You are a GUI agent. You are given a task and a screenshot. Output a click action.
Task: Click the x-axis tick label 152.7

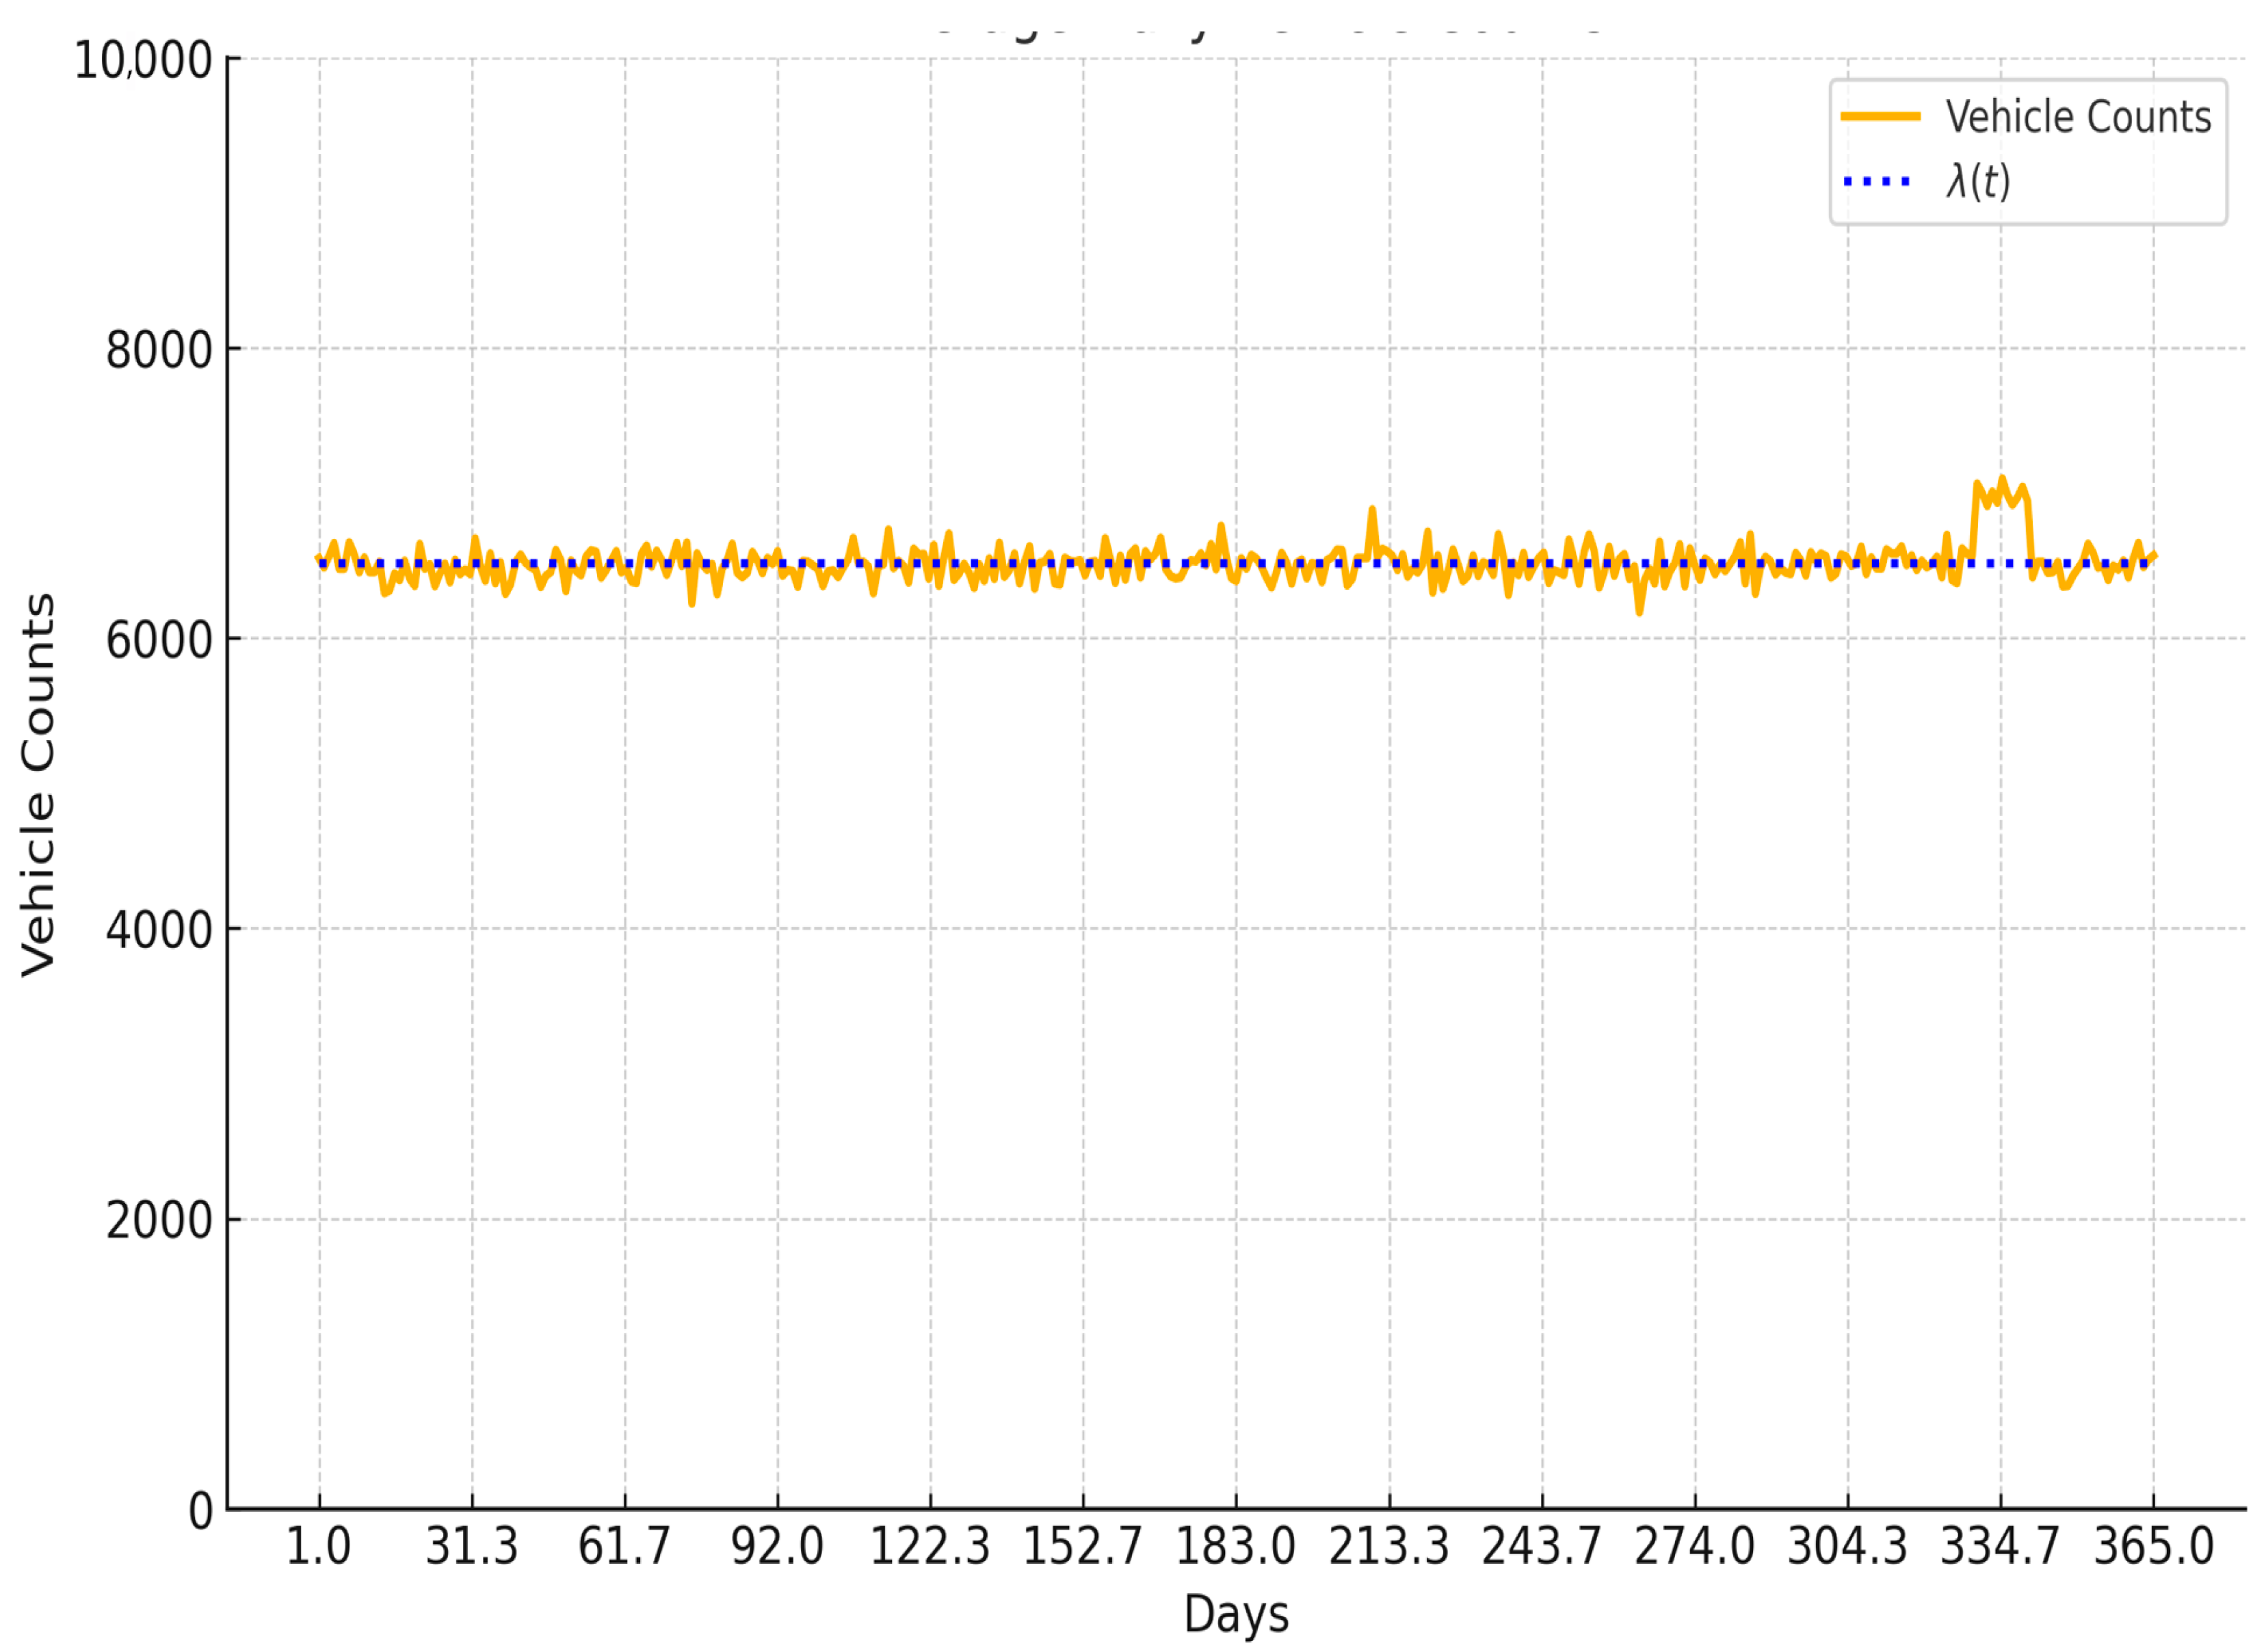pos(1082,1547)
